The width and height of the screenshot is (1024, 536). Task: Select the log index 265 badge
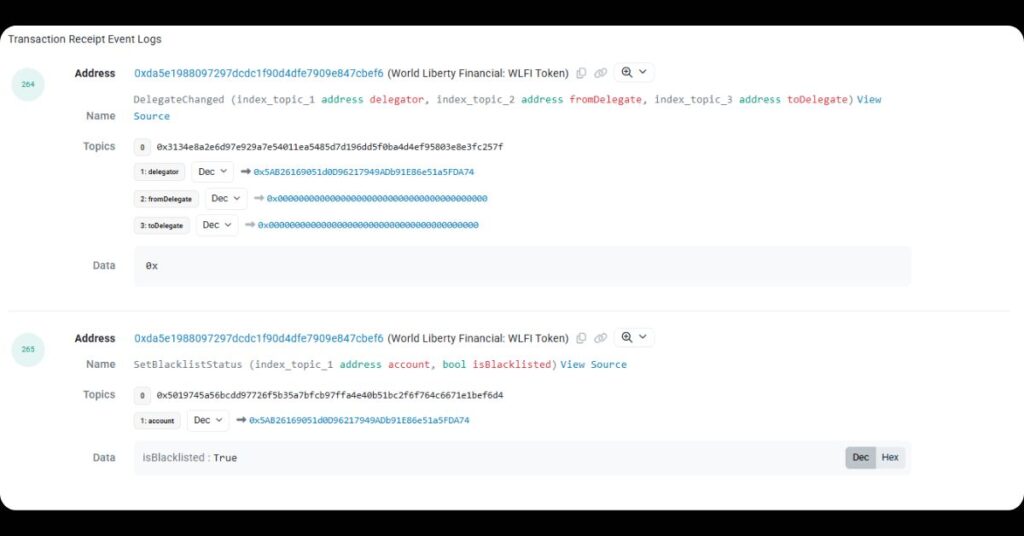[28, 349]
